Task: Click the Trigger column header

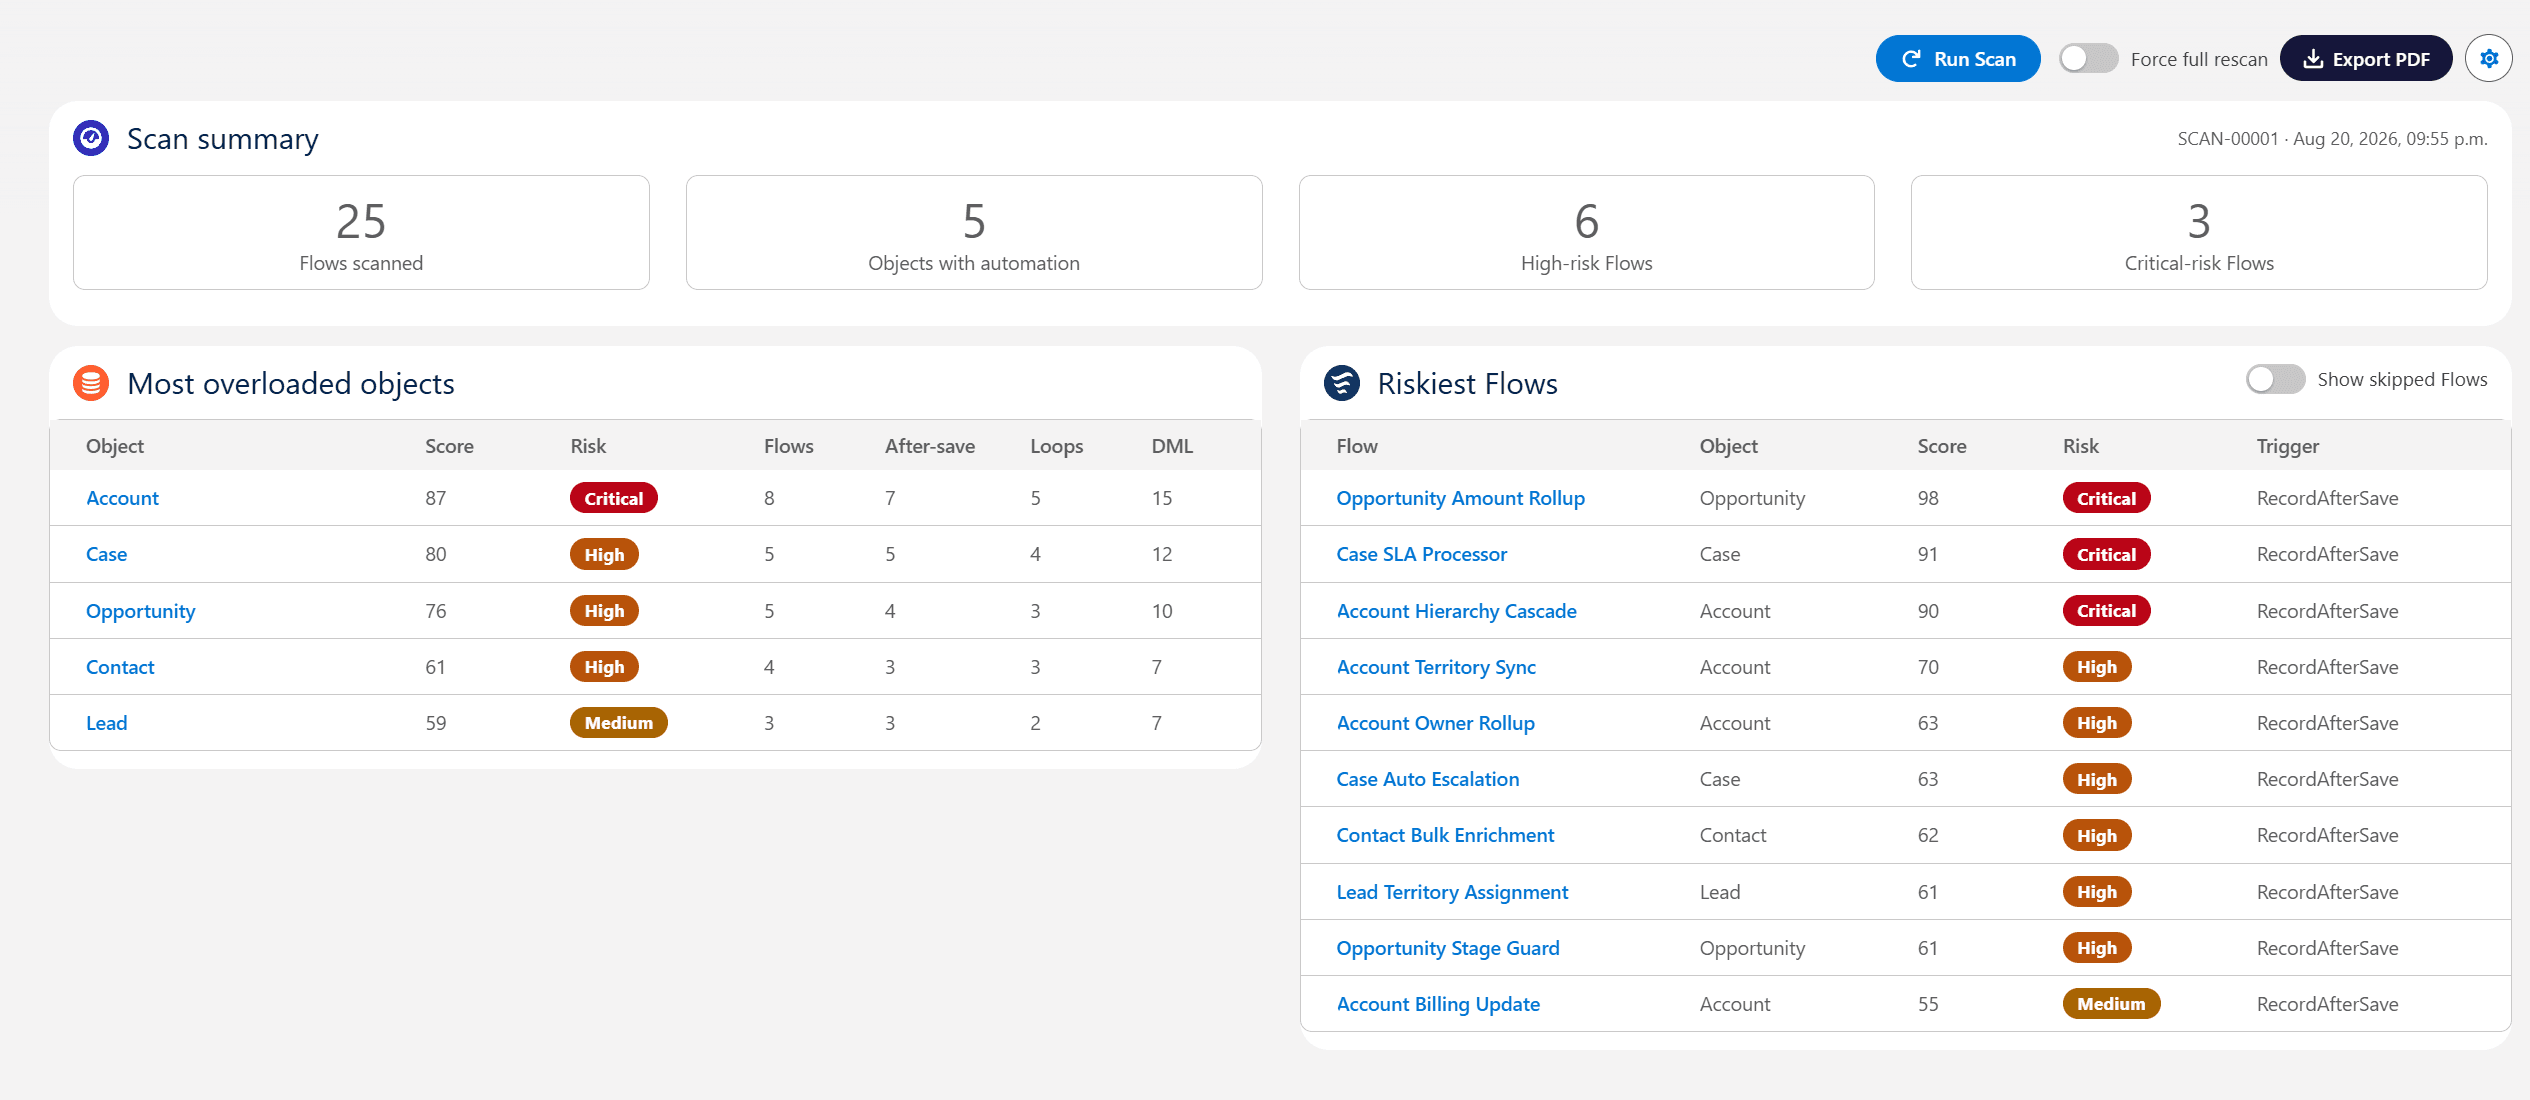Action: [2287, 446]
